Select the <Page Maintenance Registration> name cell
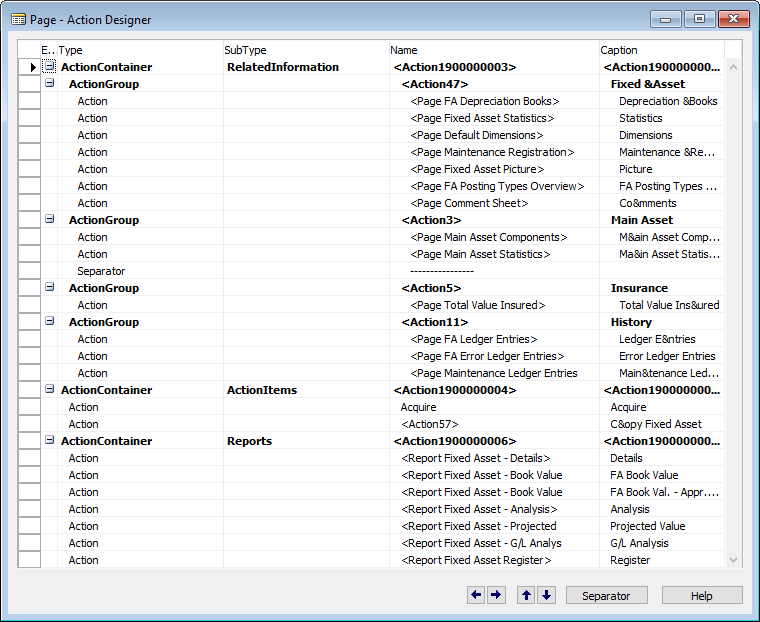Screen dimensions: 760x622 [x=494, y=152]
